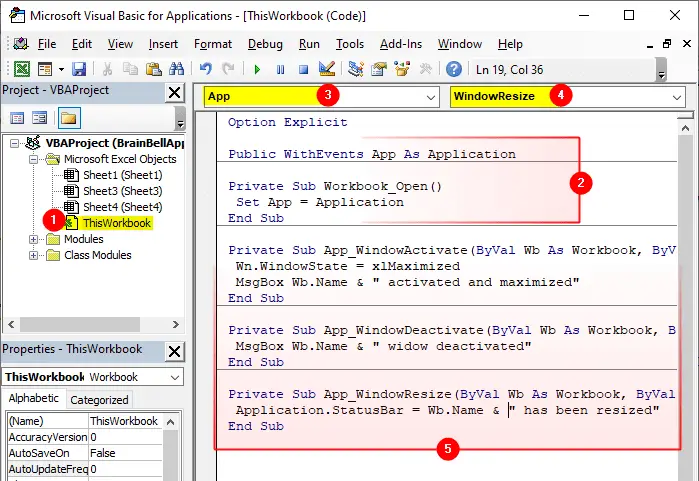Click the Option Explicit code line
Screen dimensions: 699x481
coord(288,123)
